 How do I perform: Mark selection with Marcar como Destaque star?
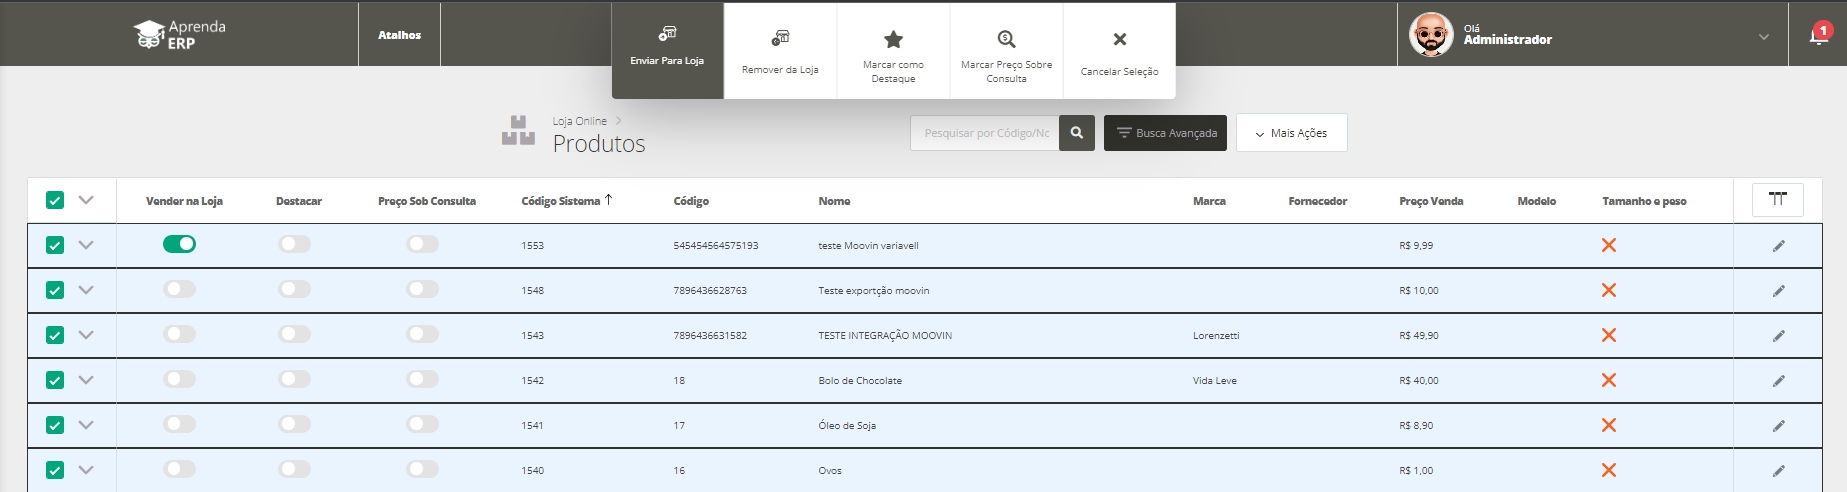tap(893, 39)
